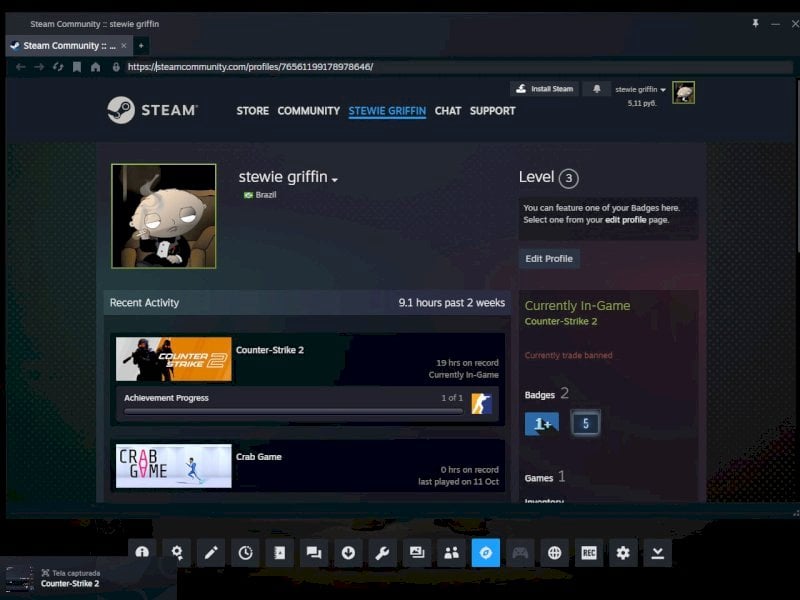
Task: Open the screenshots icon in overlay toolbar
Action: [417, 553]
